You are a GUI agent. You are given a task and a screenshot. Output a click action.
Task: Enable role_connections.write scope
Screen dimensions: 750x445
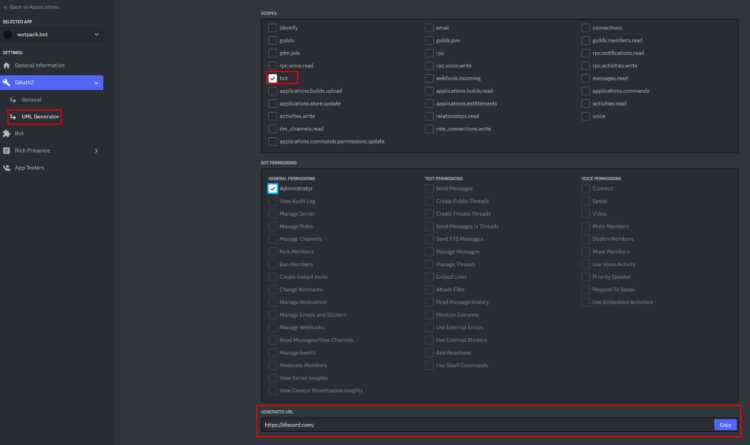pyautogui.click(x=429, y=129)
